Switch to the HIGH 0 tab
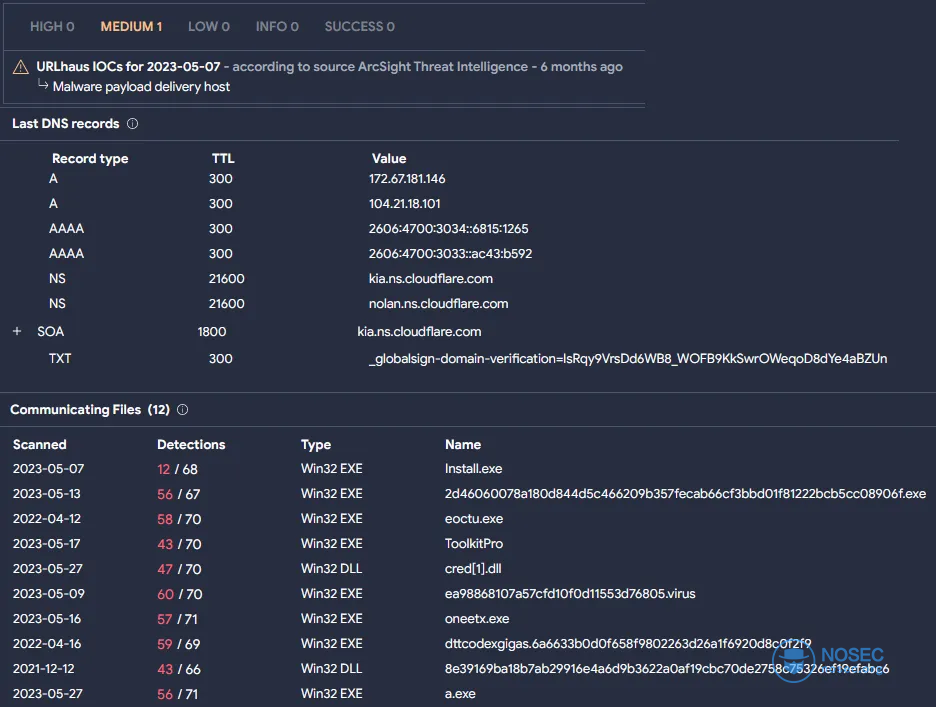 [52, 26]
